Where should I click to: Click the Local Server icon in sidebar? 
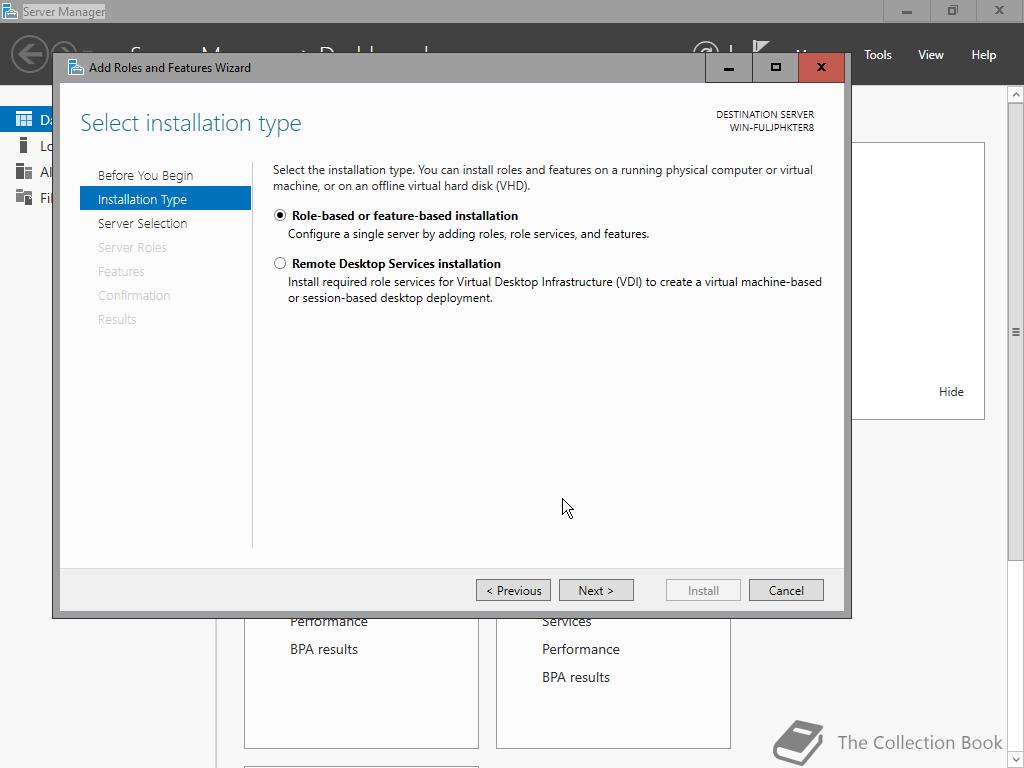[24, 145]
